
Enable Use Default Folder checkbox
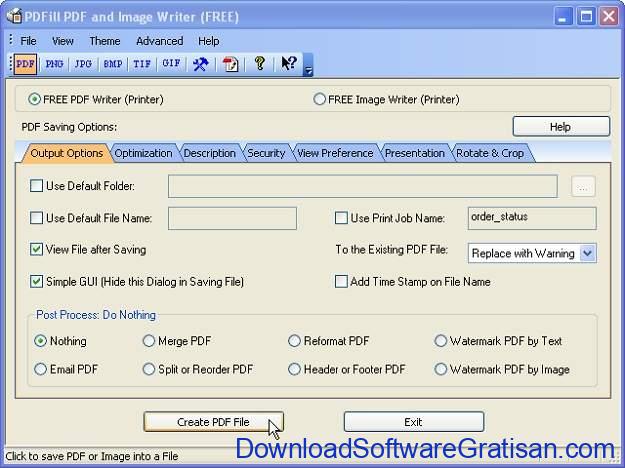36,186
